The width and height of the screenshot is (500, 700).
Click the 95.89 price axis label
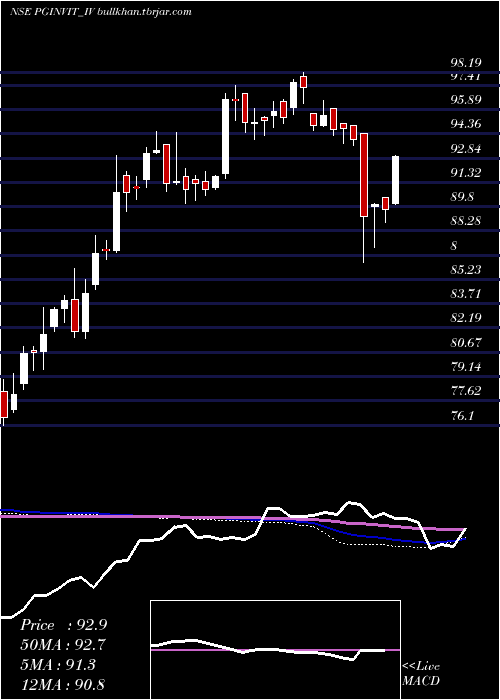point(467,100)
